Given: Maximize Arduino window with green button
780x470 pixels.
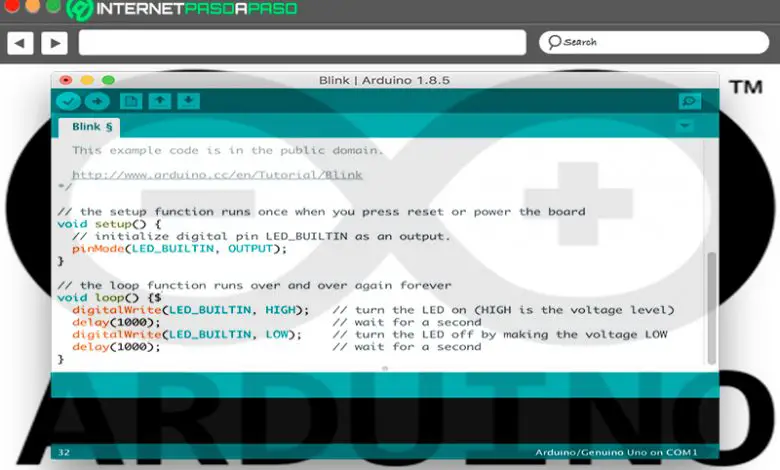Looking at the screenshot, I should [108, 80].
